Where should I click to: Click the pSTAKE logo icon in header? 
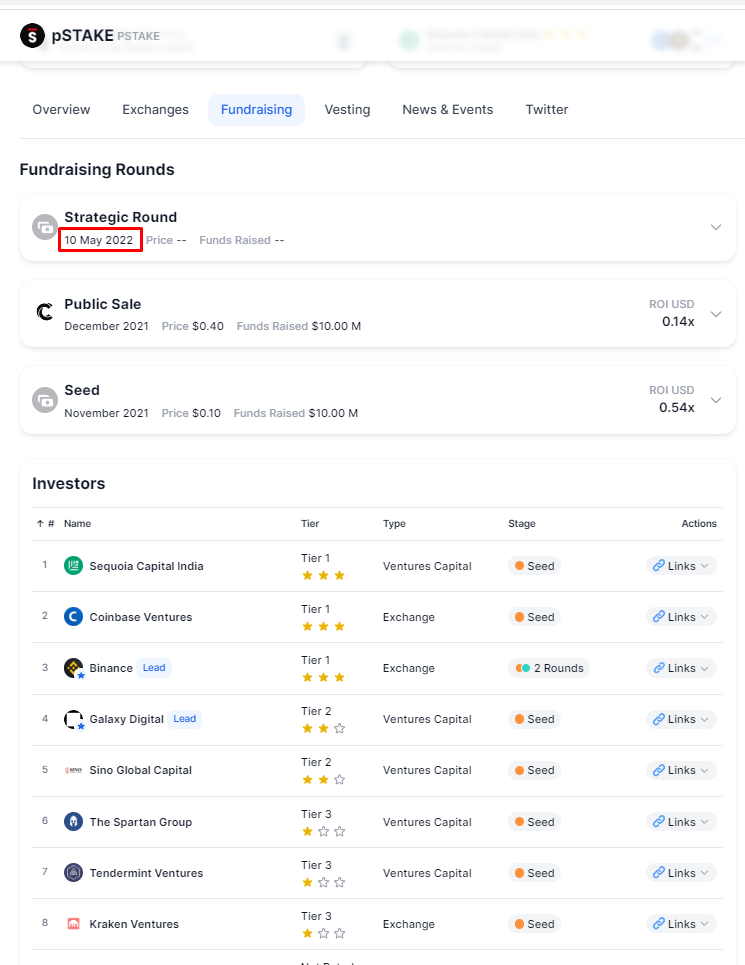click(x=32, y=36)
